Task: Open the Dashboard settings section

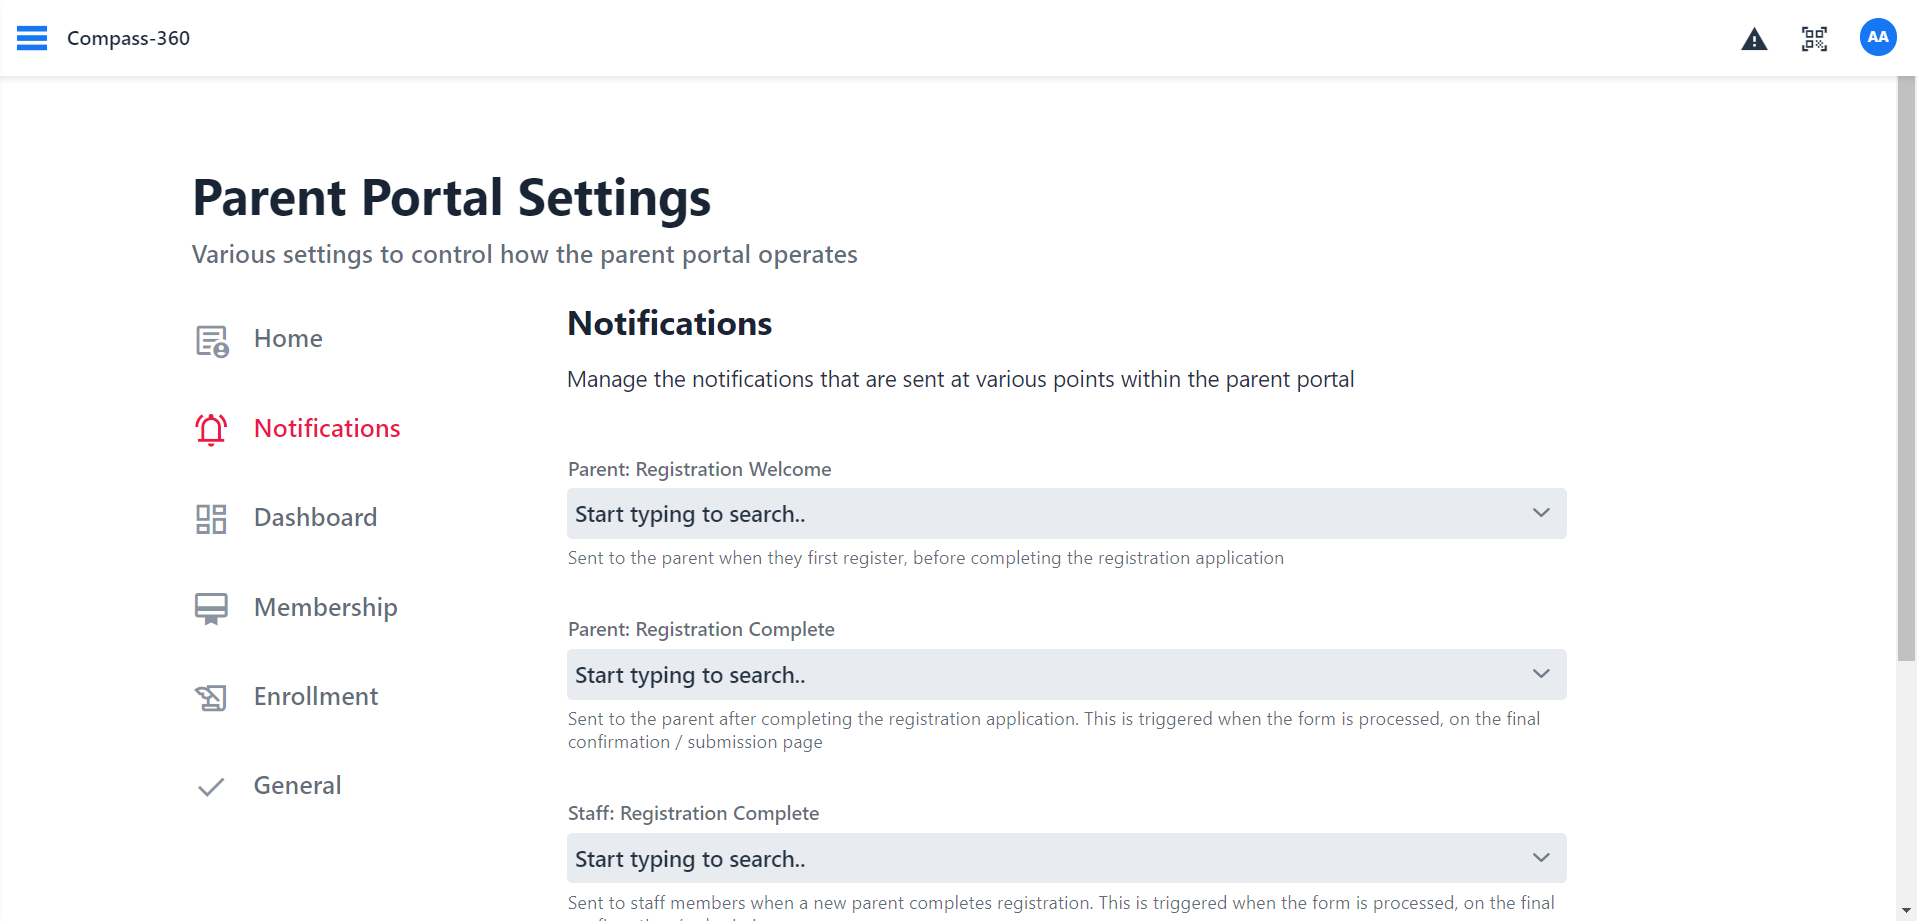Action: 315,517
